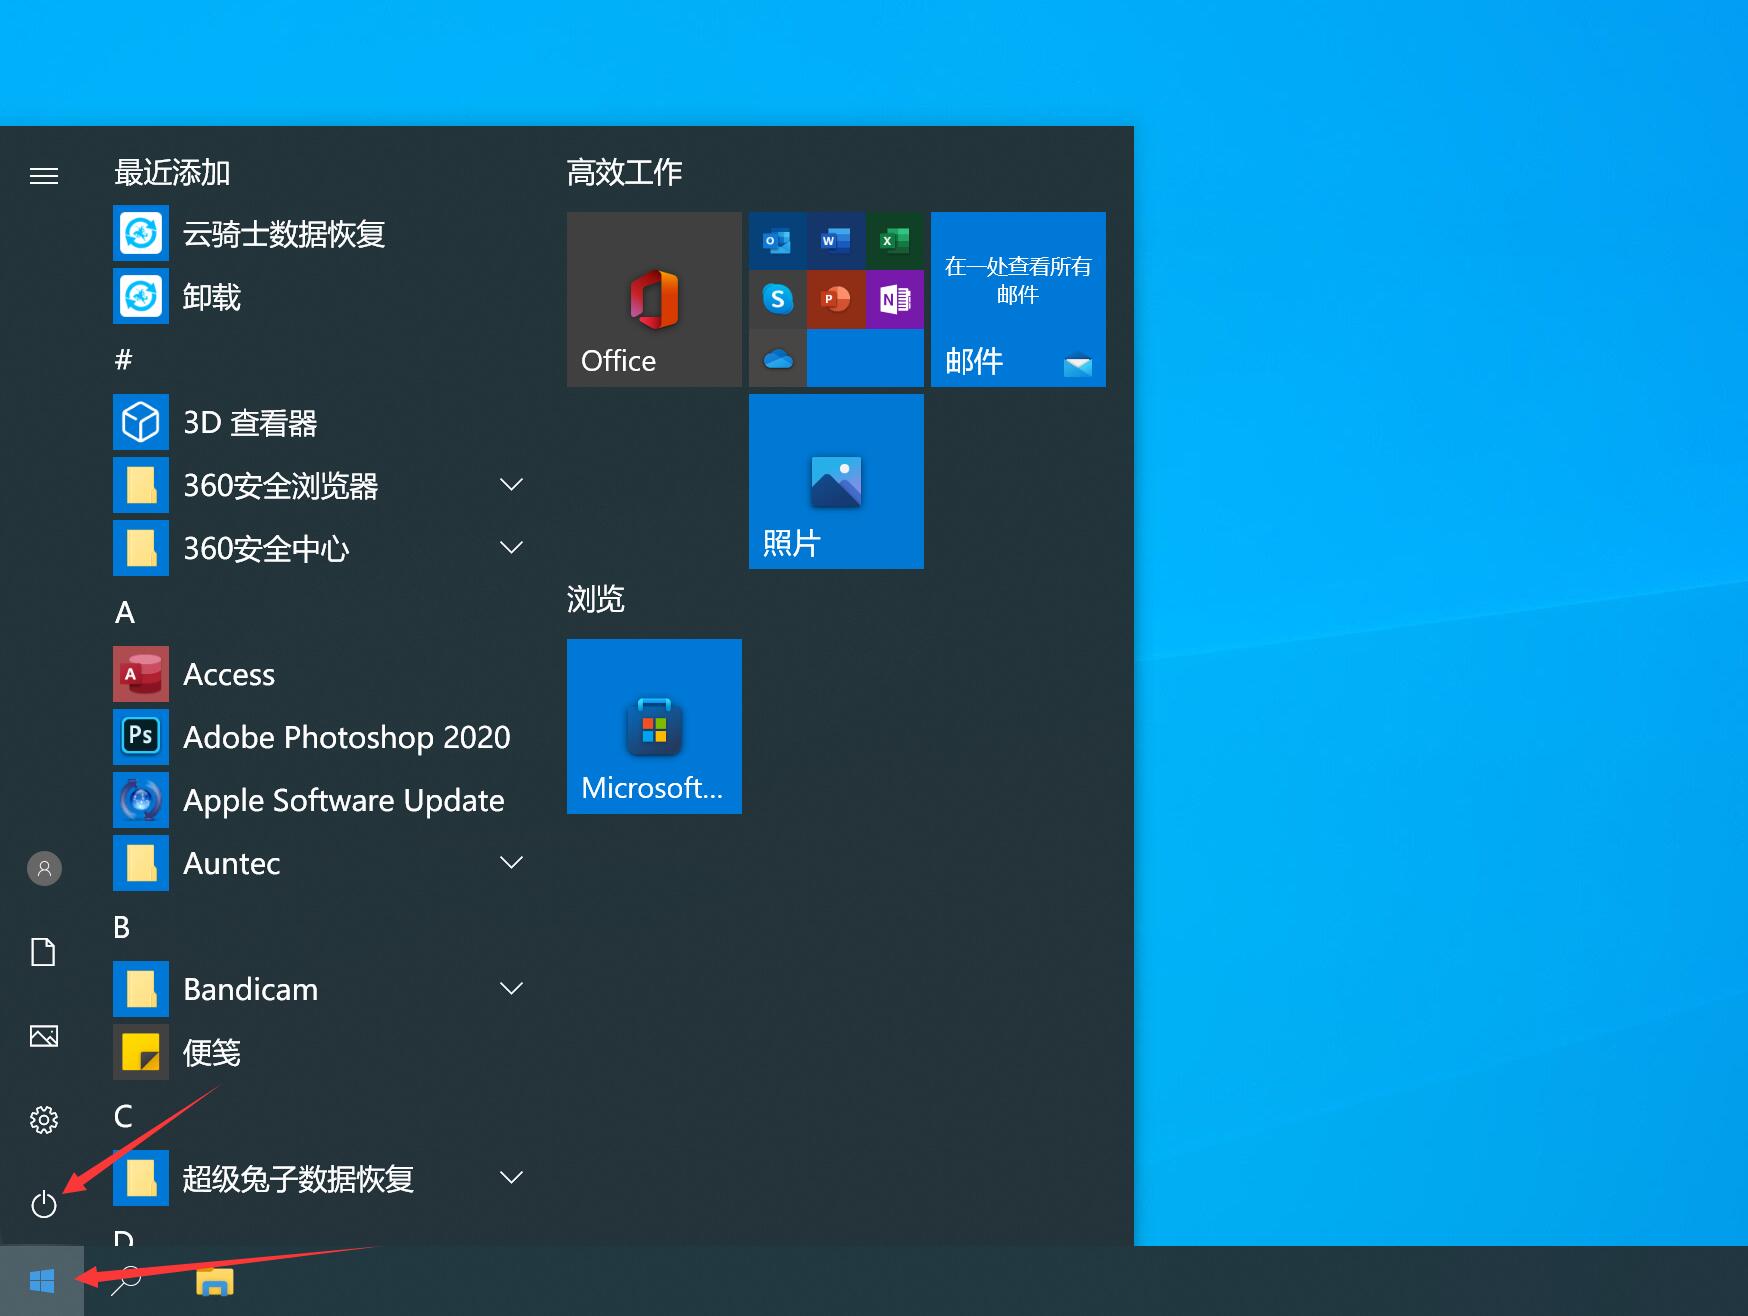Open the 超级兔子数据恢复 folder icon
This screenshot has height=1316, width=1748.
click(141, 1178)
